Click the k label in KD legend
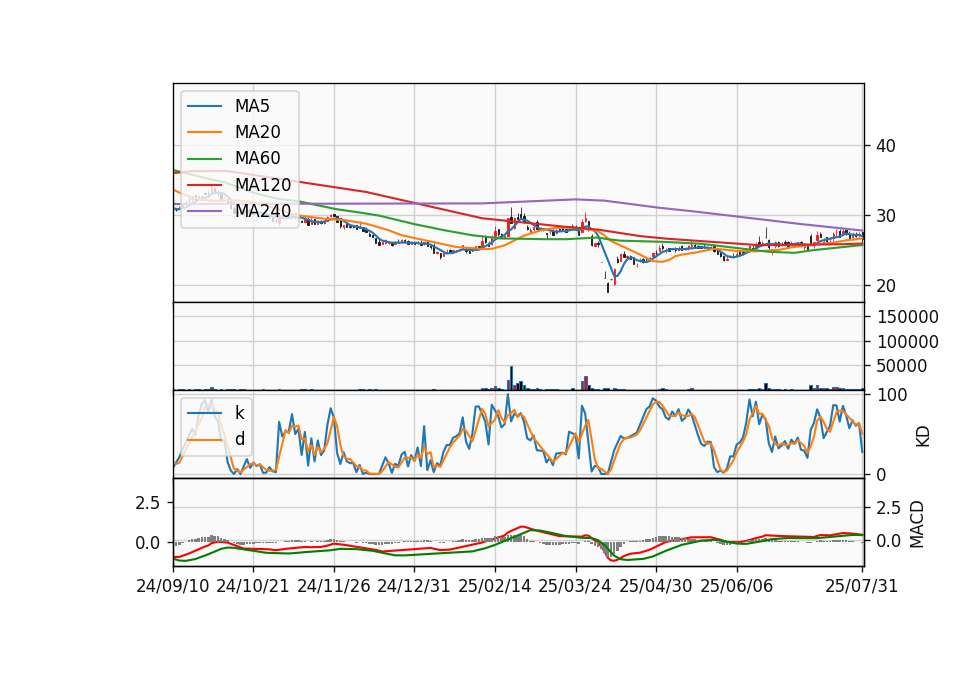This screenshot has height=690, width=960. 239,413
